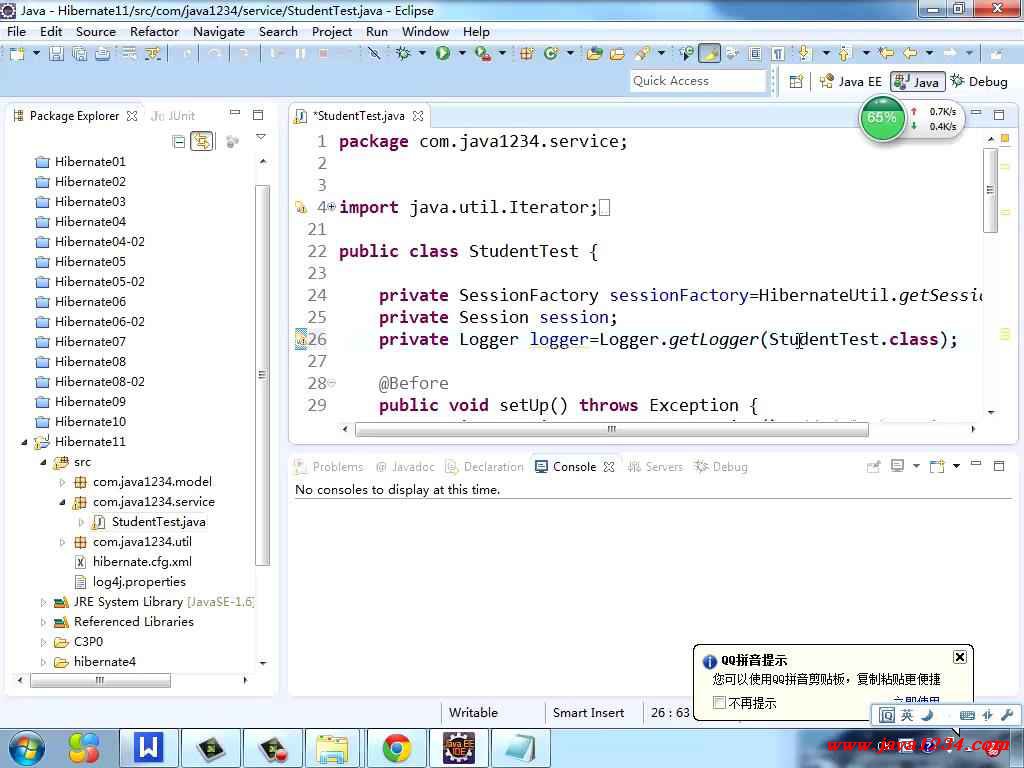The height and width of the screenshot is (768, 1024).
Task: Expand the com.java1234.model package
Action: [x=62, y=483]
